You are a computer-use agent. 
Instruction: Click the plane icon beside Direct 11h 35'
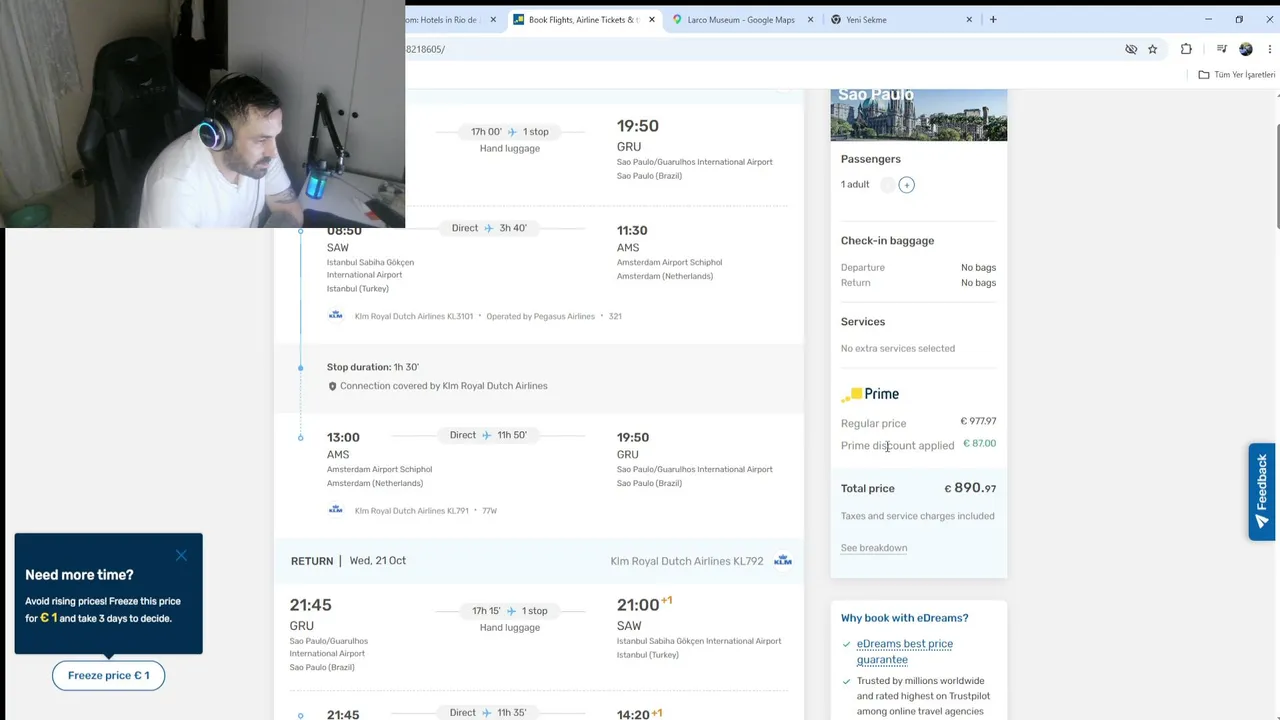487,713
